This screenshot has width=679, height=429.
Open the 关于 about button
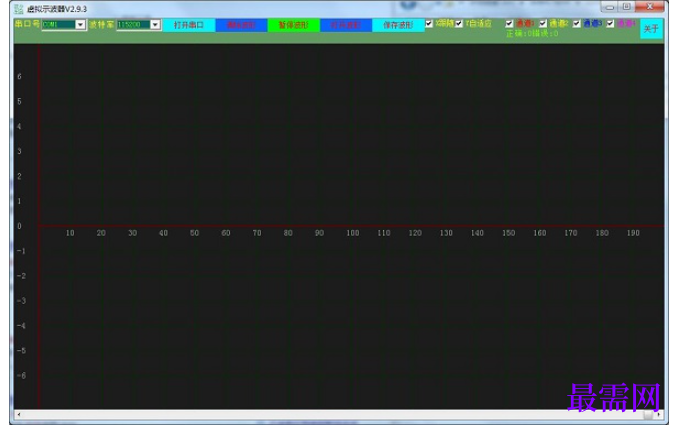pos(651,29)
